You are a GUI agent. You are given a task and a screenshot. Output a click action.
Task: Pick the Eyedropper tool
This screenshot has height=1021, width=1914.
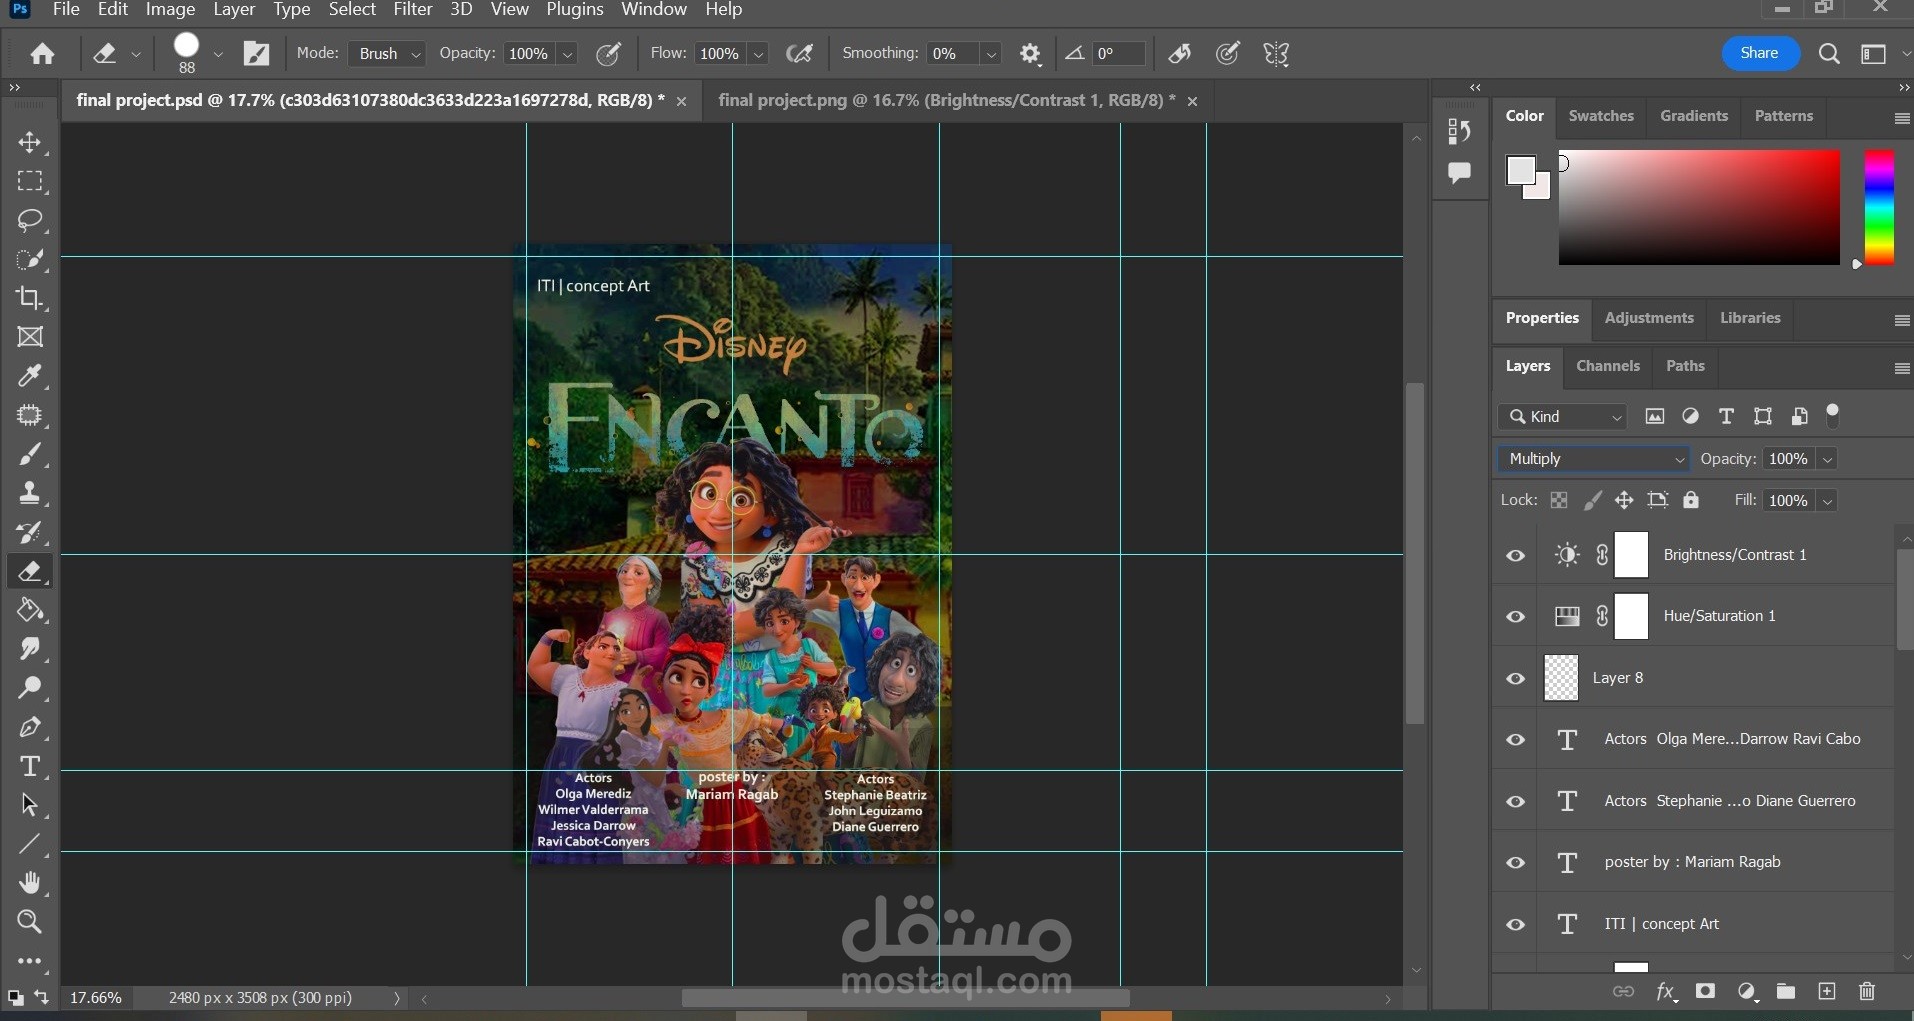(30, 376)
